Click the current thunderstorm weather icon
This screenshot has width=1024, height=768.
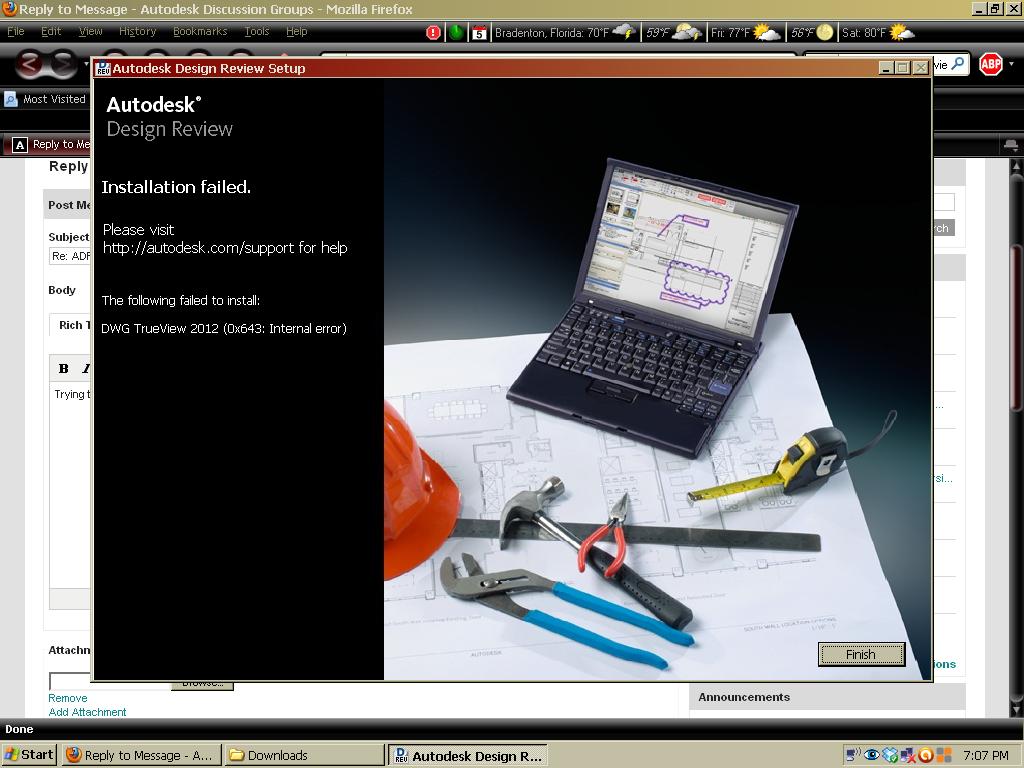pyautogui.click(x=624, y=31)
